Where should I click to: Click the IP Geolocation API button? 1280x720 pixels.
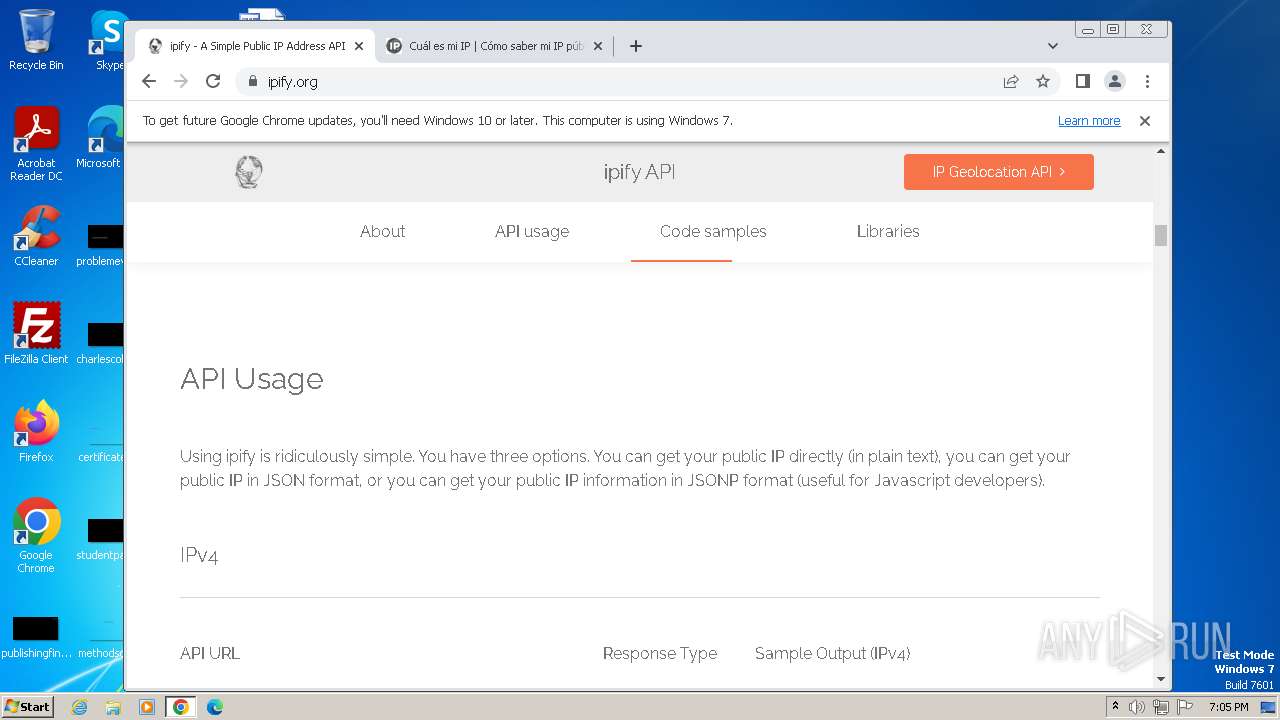click(x=999, y=172)
